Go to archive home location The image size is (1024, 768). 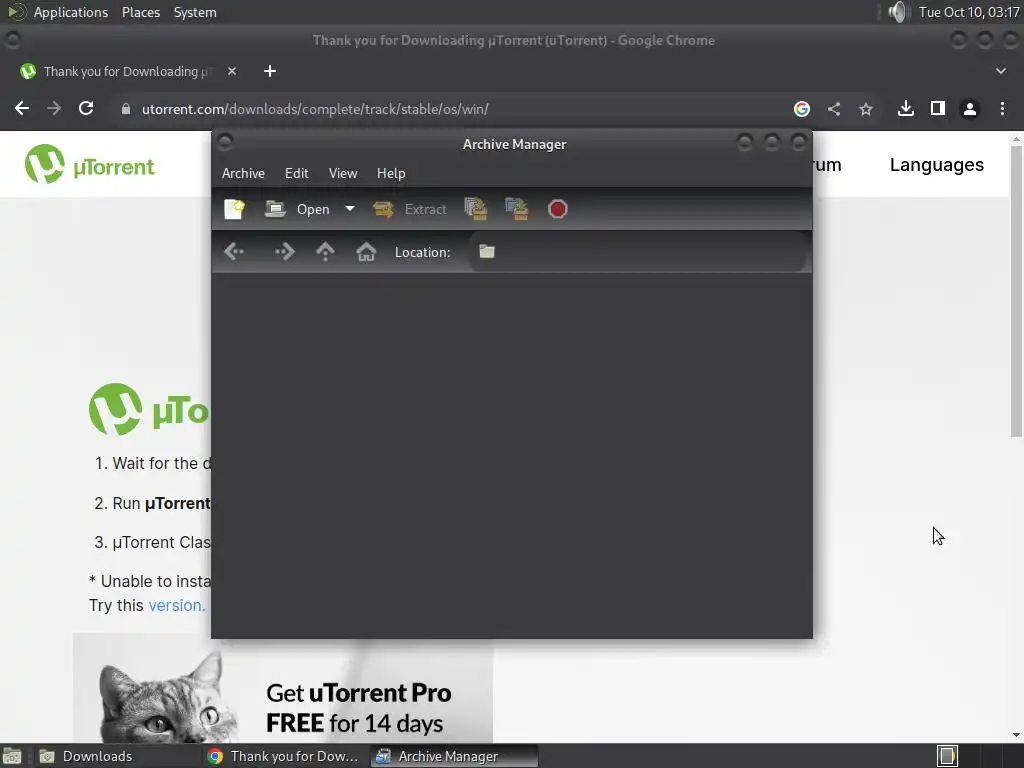(366, 251)
